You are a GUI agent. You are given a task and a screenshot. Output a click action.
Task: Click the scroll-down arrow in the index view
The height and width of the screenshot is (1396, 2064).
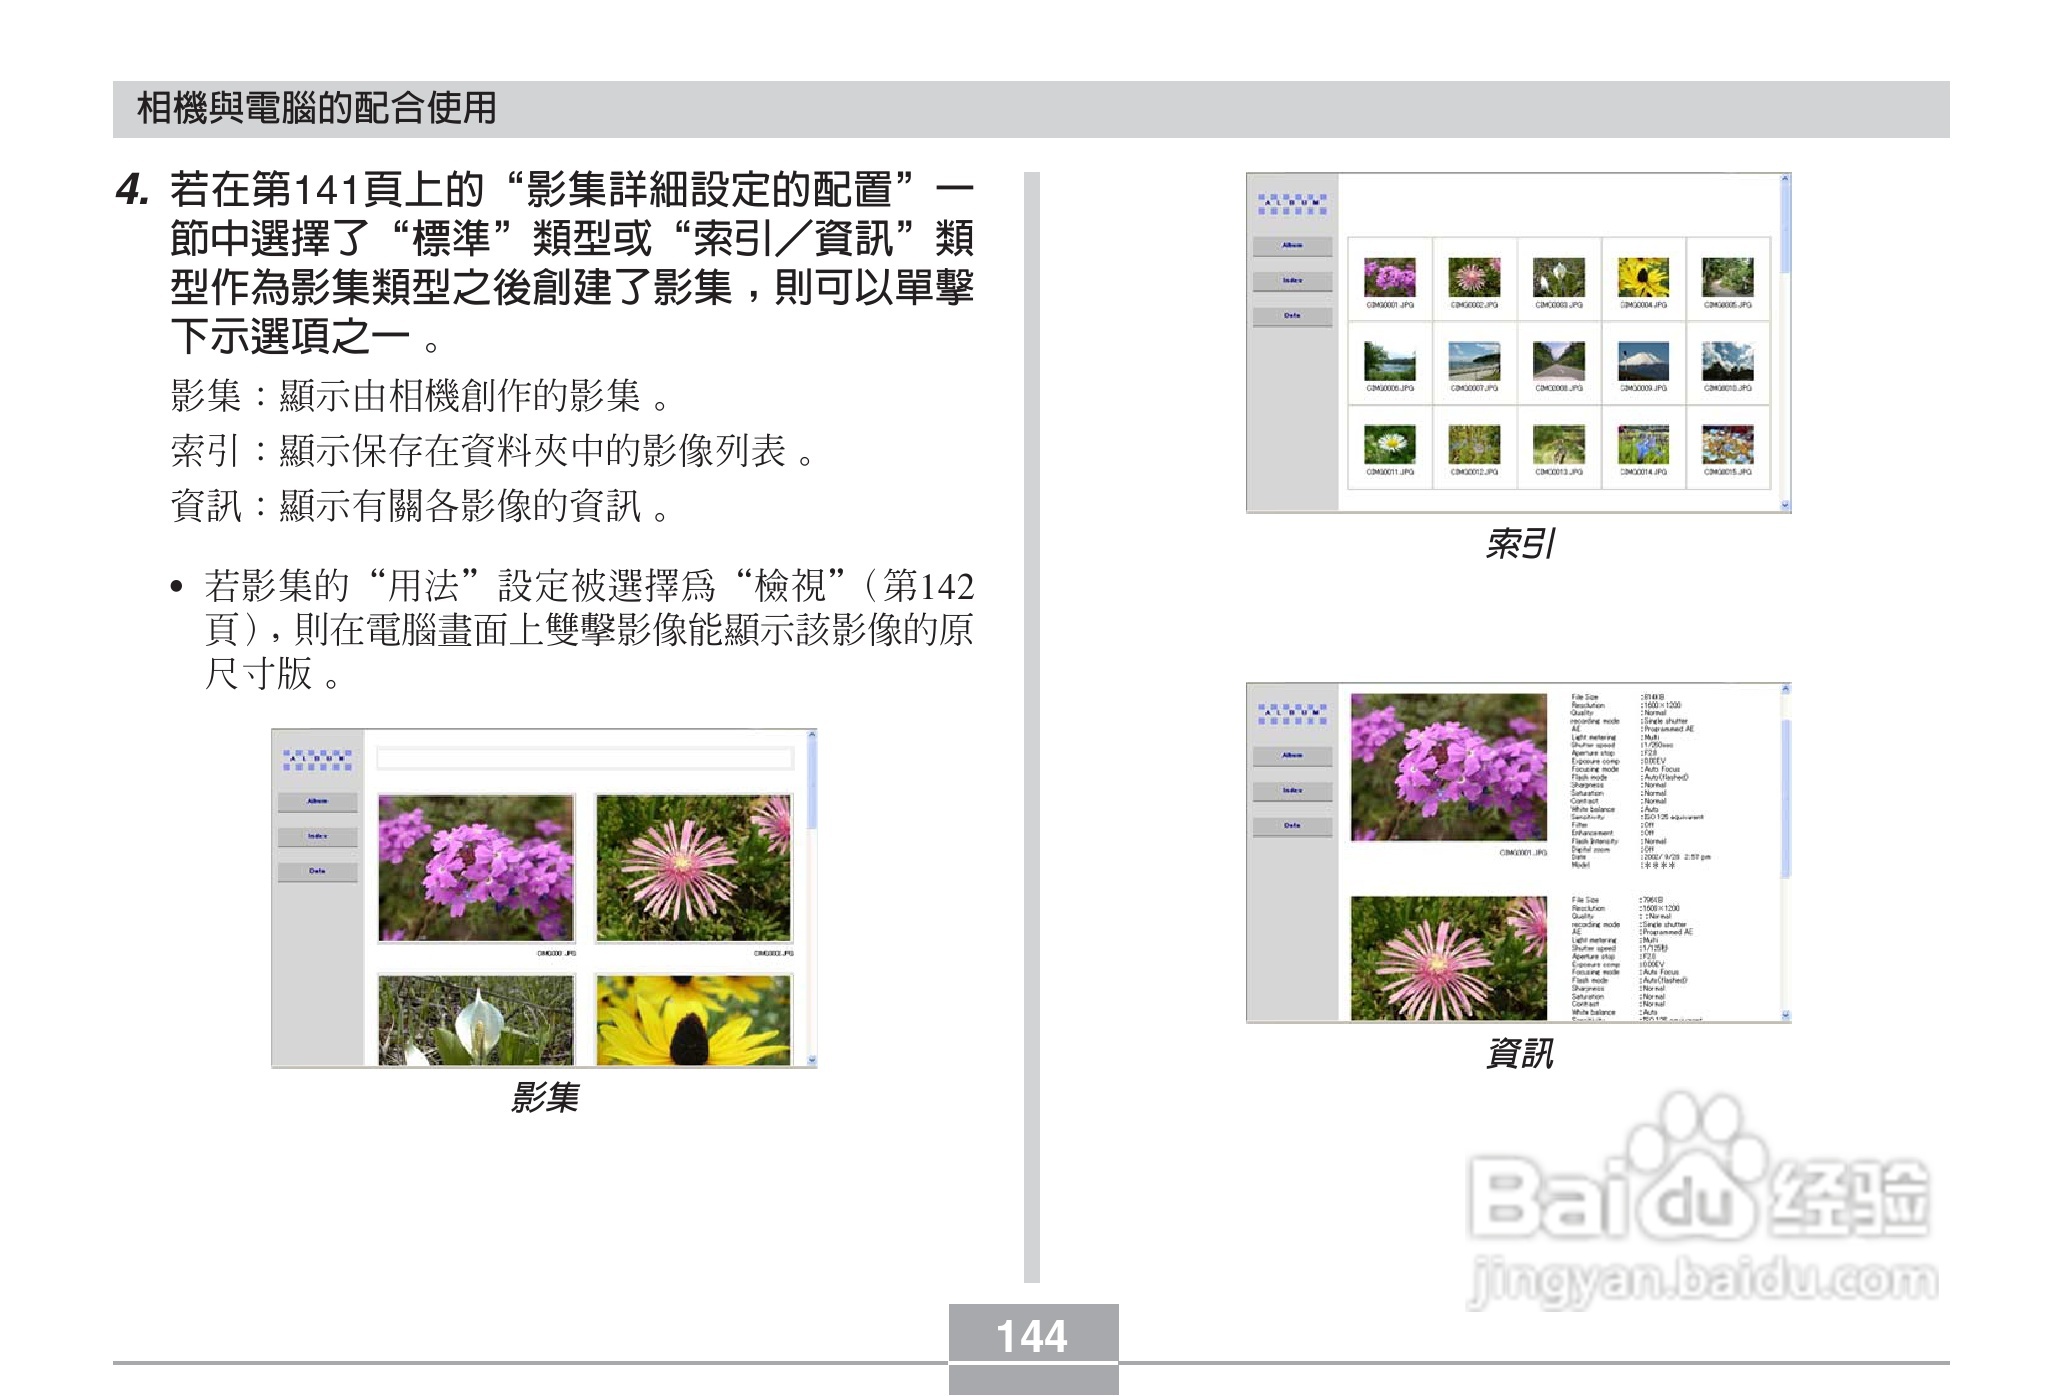pos(1785,506)
